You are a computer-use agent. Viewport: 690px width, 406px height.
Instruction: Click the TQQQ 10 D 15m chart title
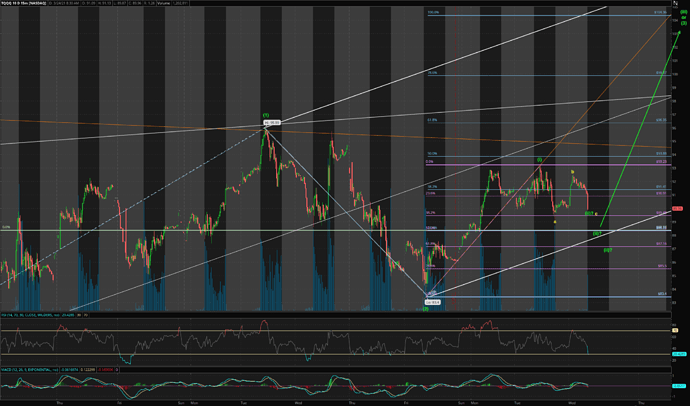click(23, 3)
